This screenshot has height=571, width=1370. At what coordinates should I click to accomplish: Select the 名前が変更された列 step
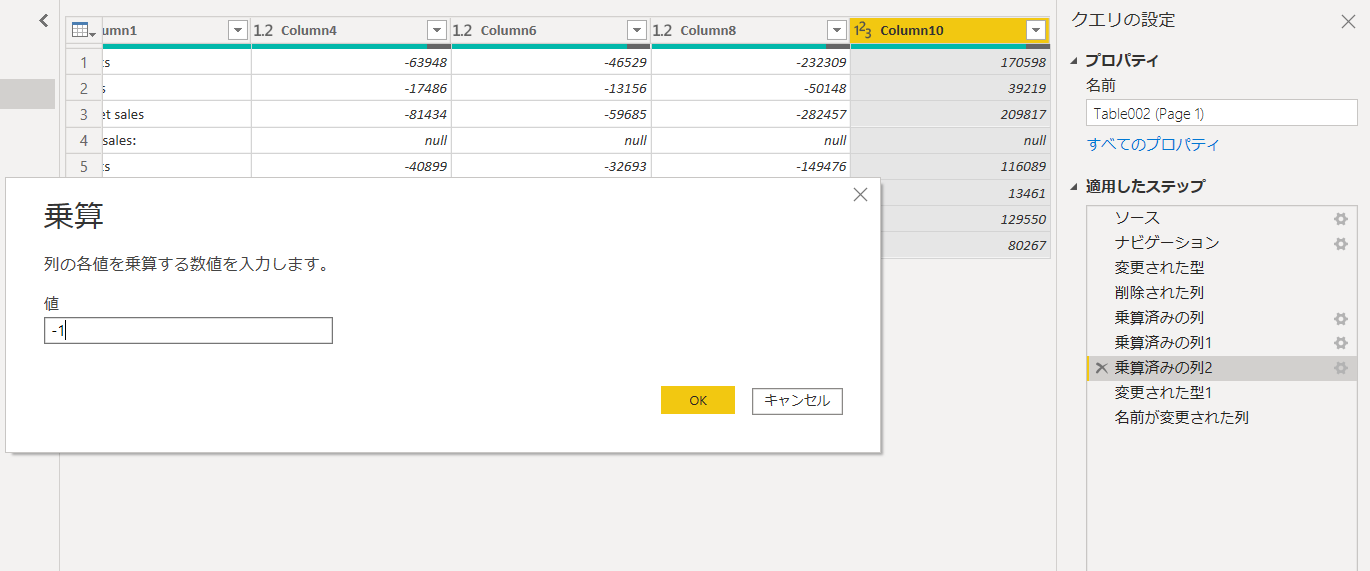point(1181,418)
